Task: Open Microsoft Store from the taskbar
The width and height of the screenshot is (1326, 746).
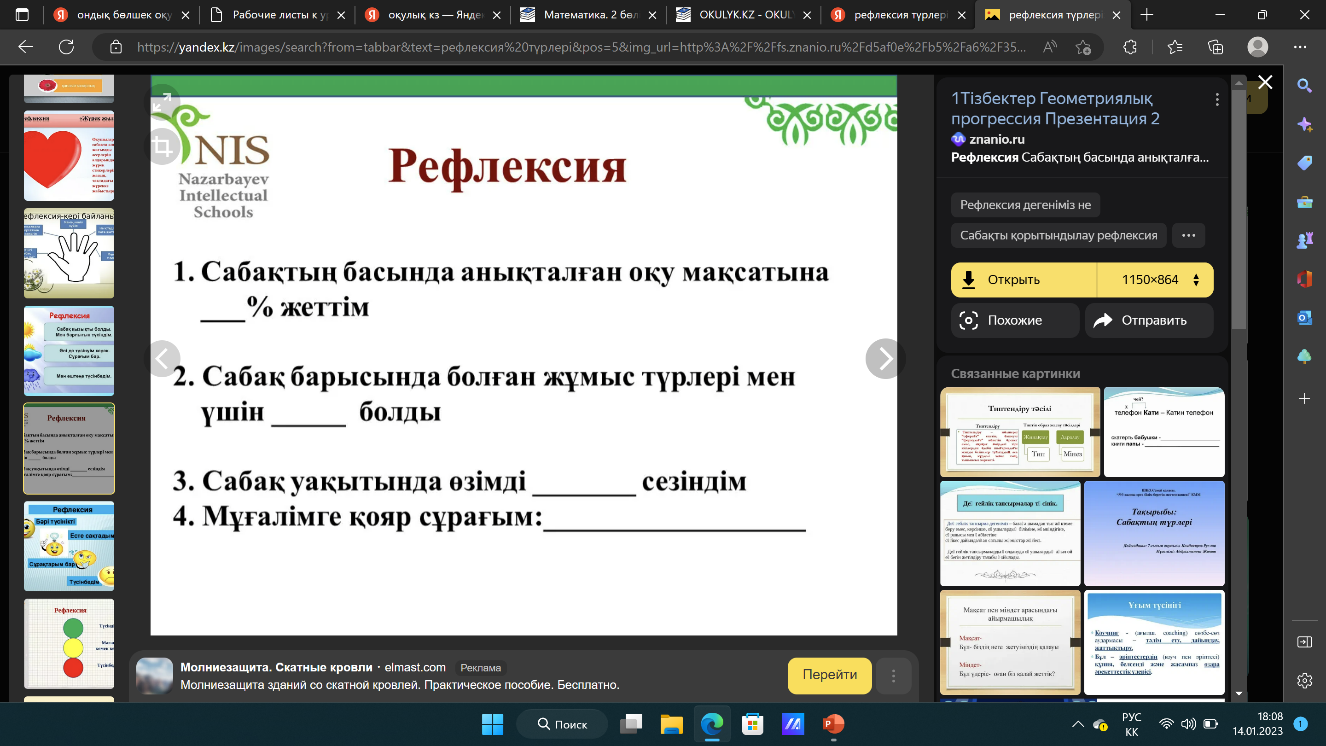Action: pos(751,724)
